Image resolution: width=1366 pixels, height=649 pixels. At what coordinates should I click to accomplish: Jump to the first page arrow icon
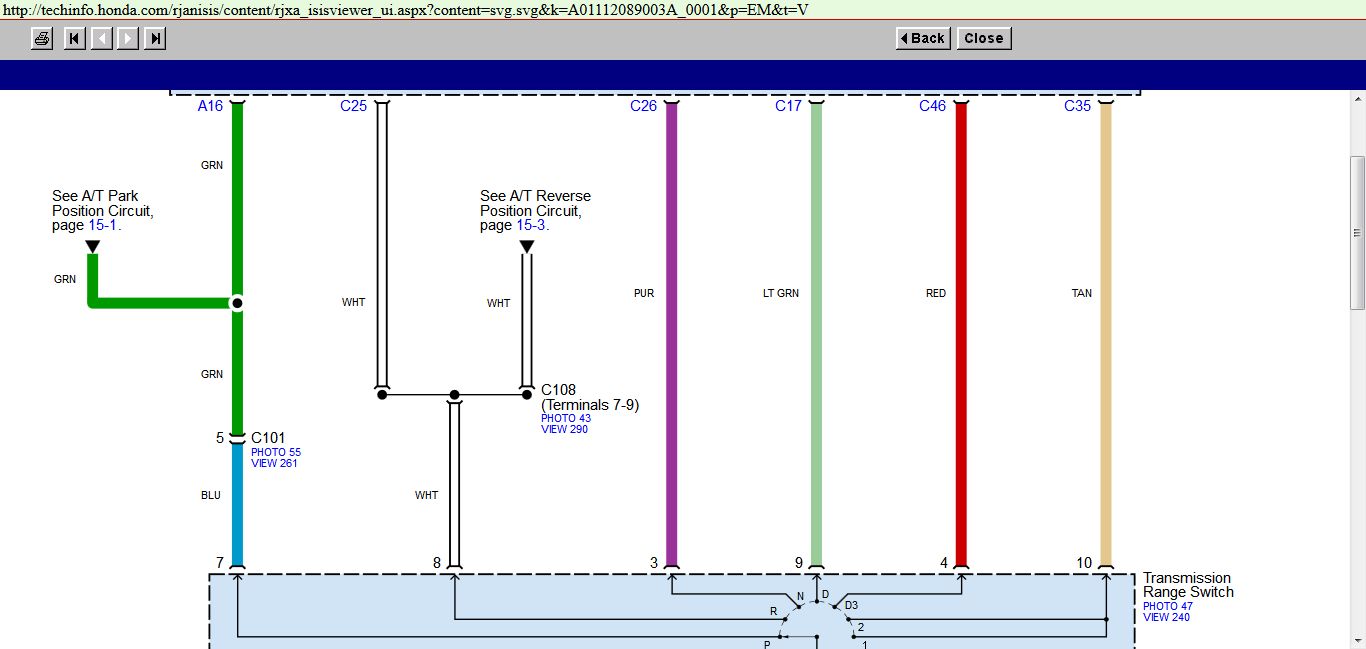tap(74, 39)
